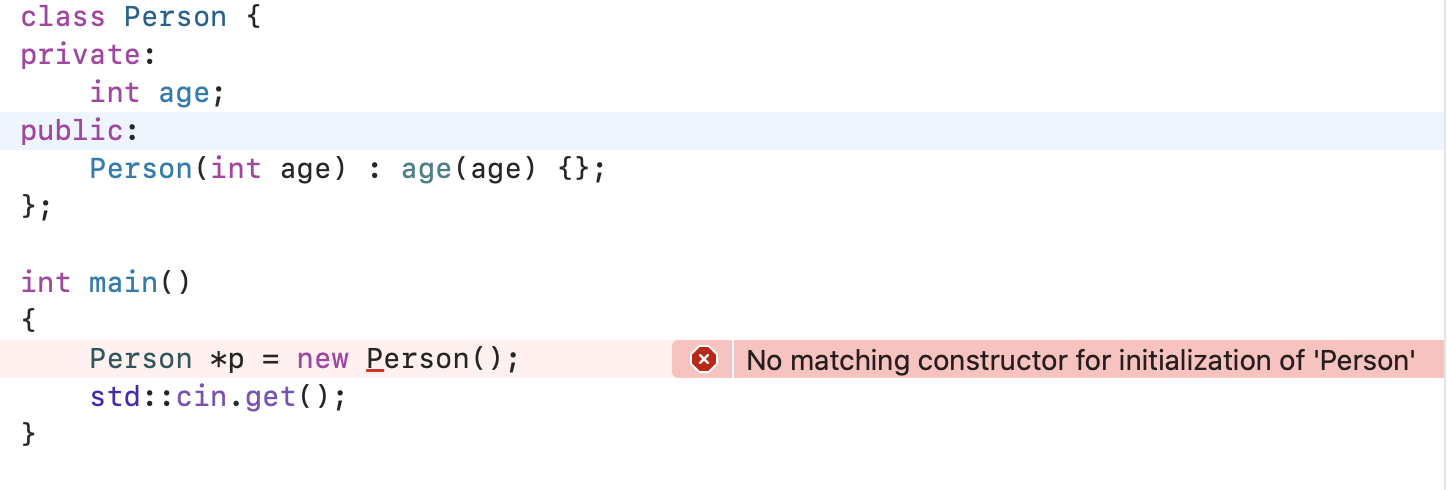Click the 'get' method call
The image size is (1448, 490).
(270, 397)
